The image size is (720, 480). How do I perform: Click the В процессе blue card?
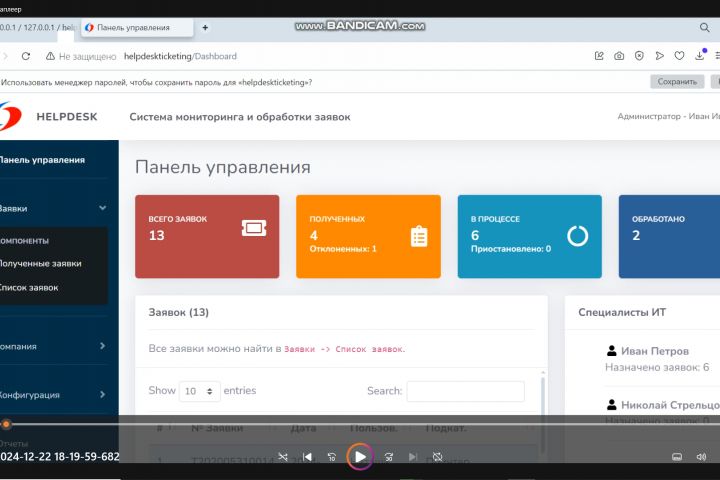pyautogui.click(x=529, y=237)
